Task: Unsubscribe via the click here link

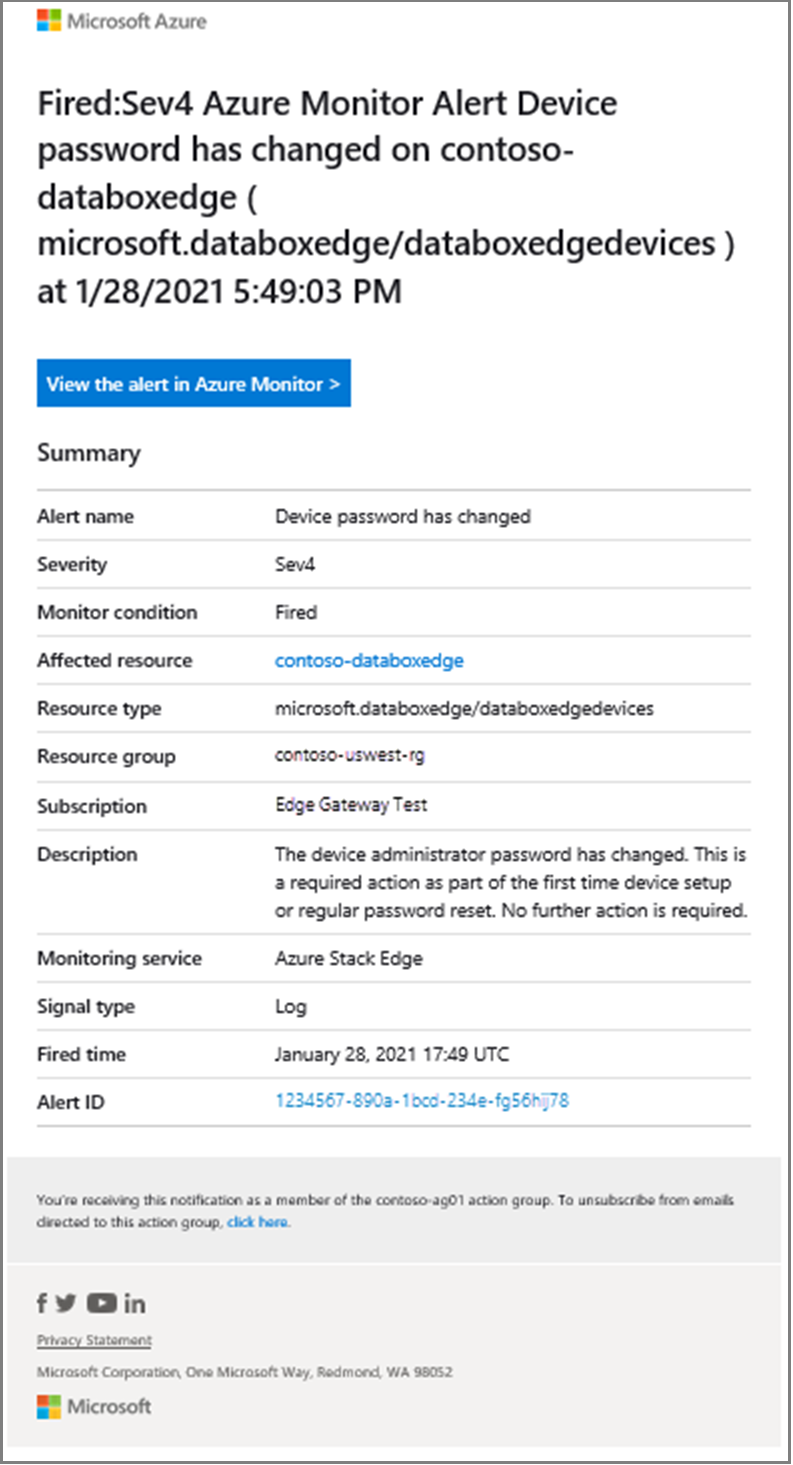Action: [x=257, y=1222]
